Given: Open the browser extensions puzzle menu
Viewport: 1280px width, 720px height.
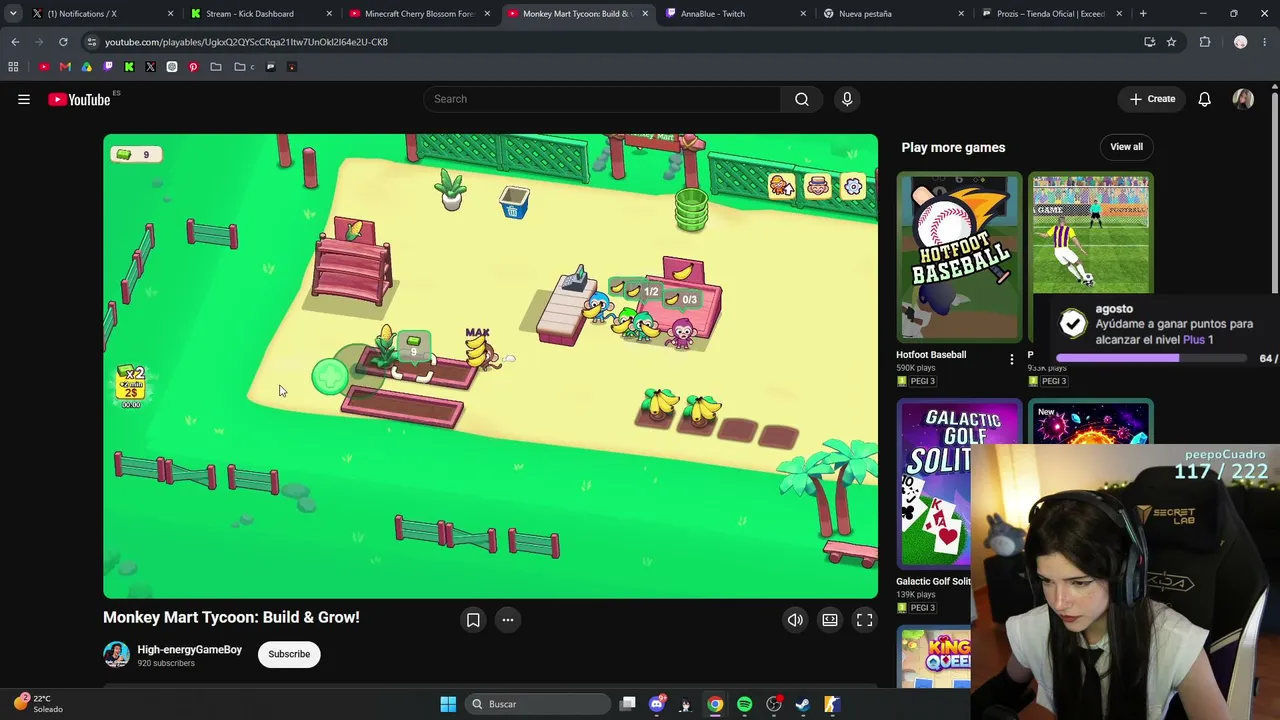Looking at the screenshot, I should click(x=1205, y=42).
